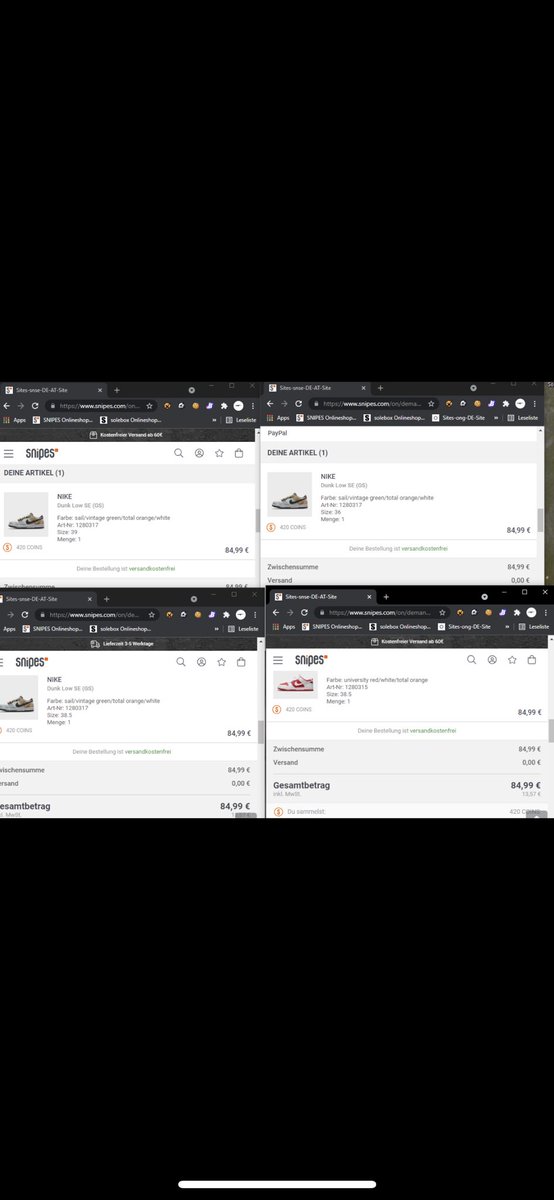Image resolution: width=554 pixels, height=1200 pixels.
Task: Open account icon in the sail Size 38.5 window
Action: [x=201, y=662]
